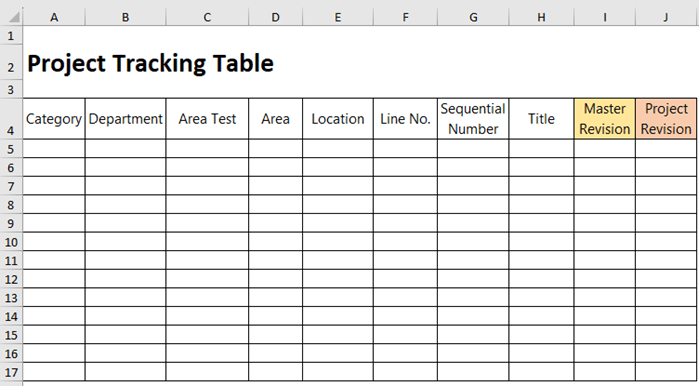This screenshot has height=386, width=699.
Task: Select the Sequential Number header cell
Action: [x=473, y=119]
